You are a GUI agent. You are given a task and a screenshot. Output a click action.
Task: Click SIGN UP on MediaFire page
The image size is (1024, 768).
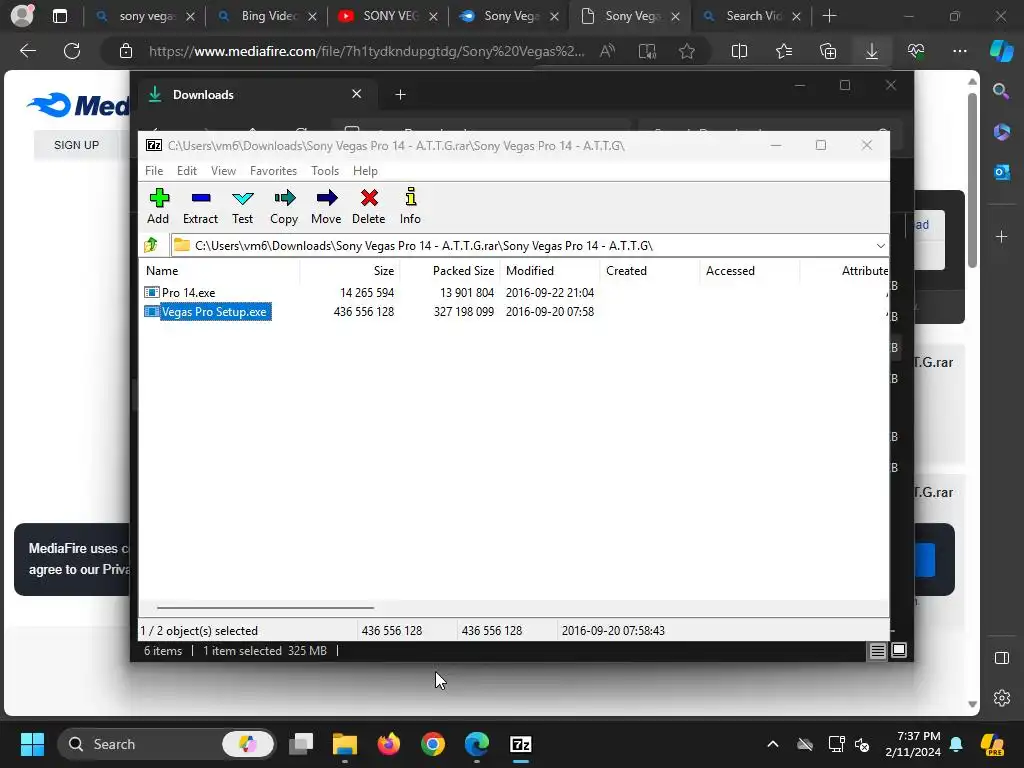coord(76,145)
